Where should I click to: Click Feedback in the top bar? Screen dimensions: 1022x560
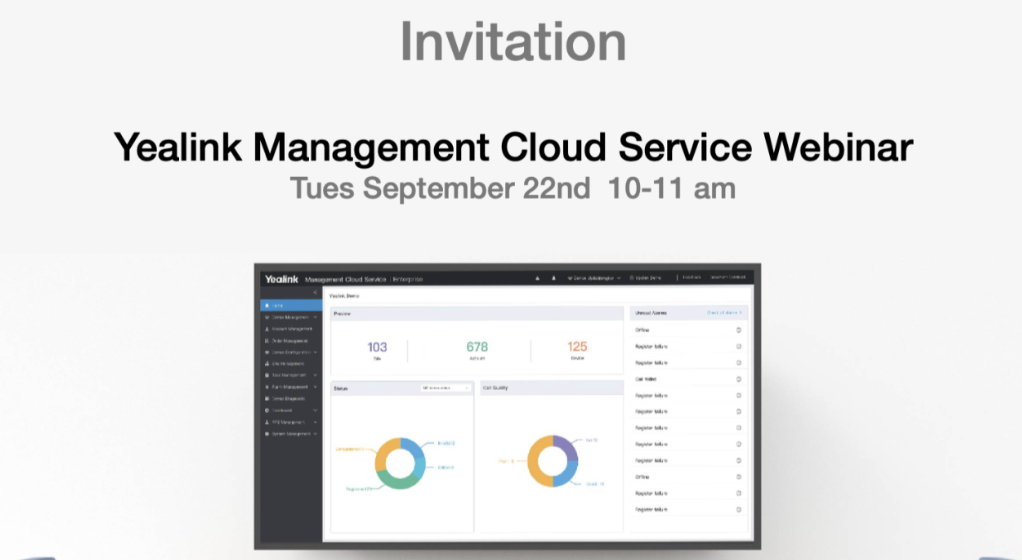[692, 278]
